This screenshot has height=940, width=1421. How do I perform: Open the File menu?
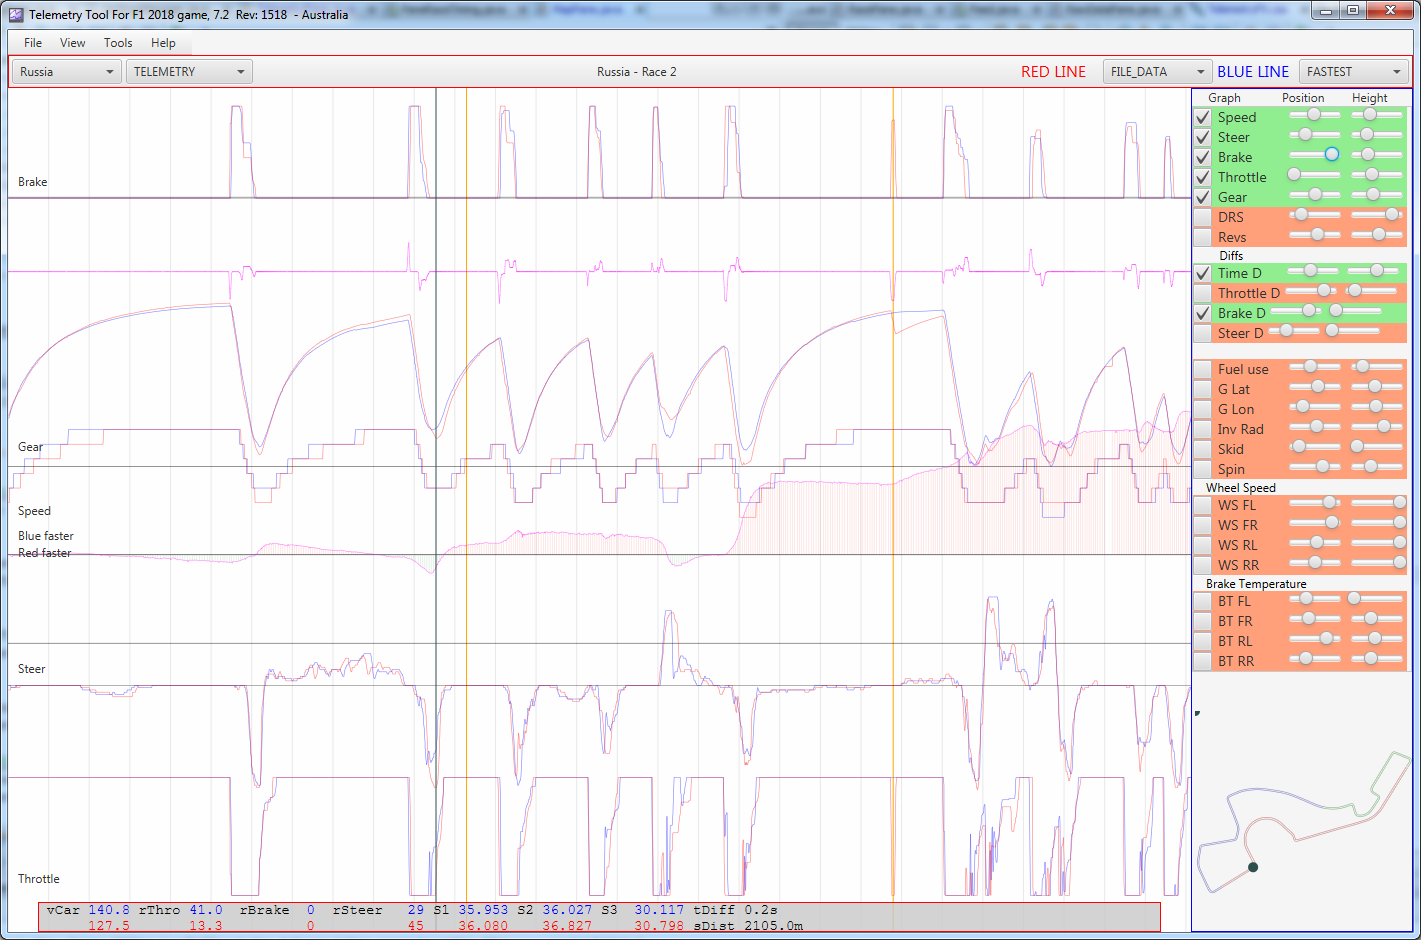coord(33,43)
